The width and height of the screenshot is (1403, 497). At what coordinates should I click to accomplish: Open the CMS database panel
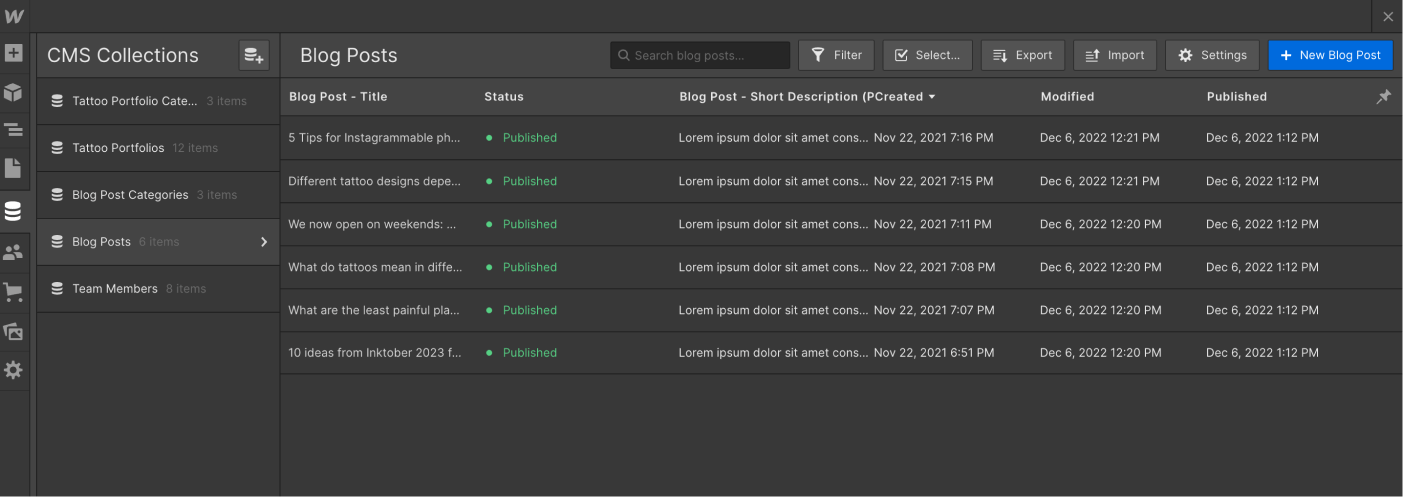(x=13, y=211)
